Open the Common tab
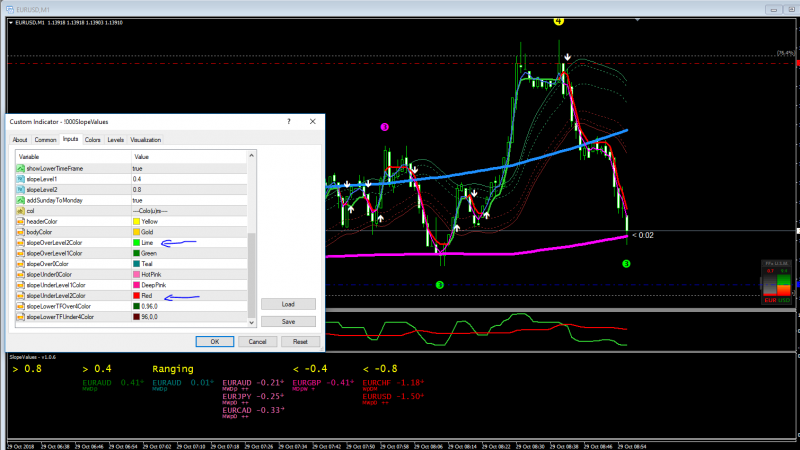 tap(45, 140)
